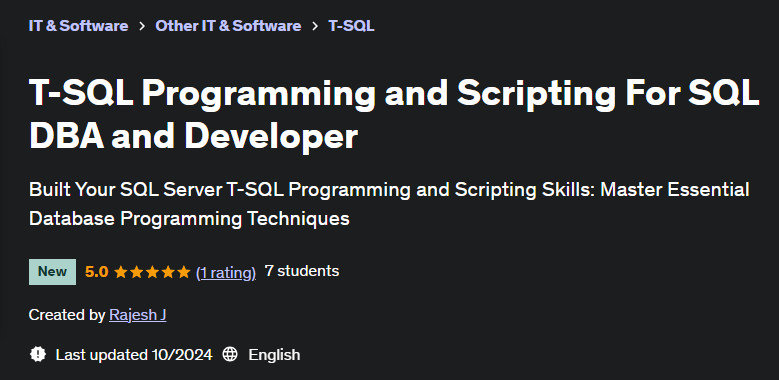Open the Other IT & Software breadcrumb
The height and width of the screenshot is (380, 779).
pyautogui.click(x=228, y=26)
